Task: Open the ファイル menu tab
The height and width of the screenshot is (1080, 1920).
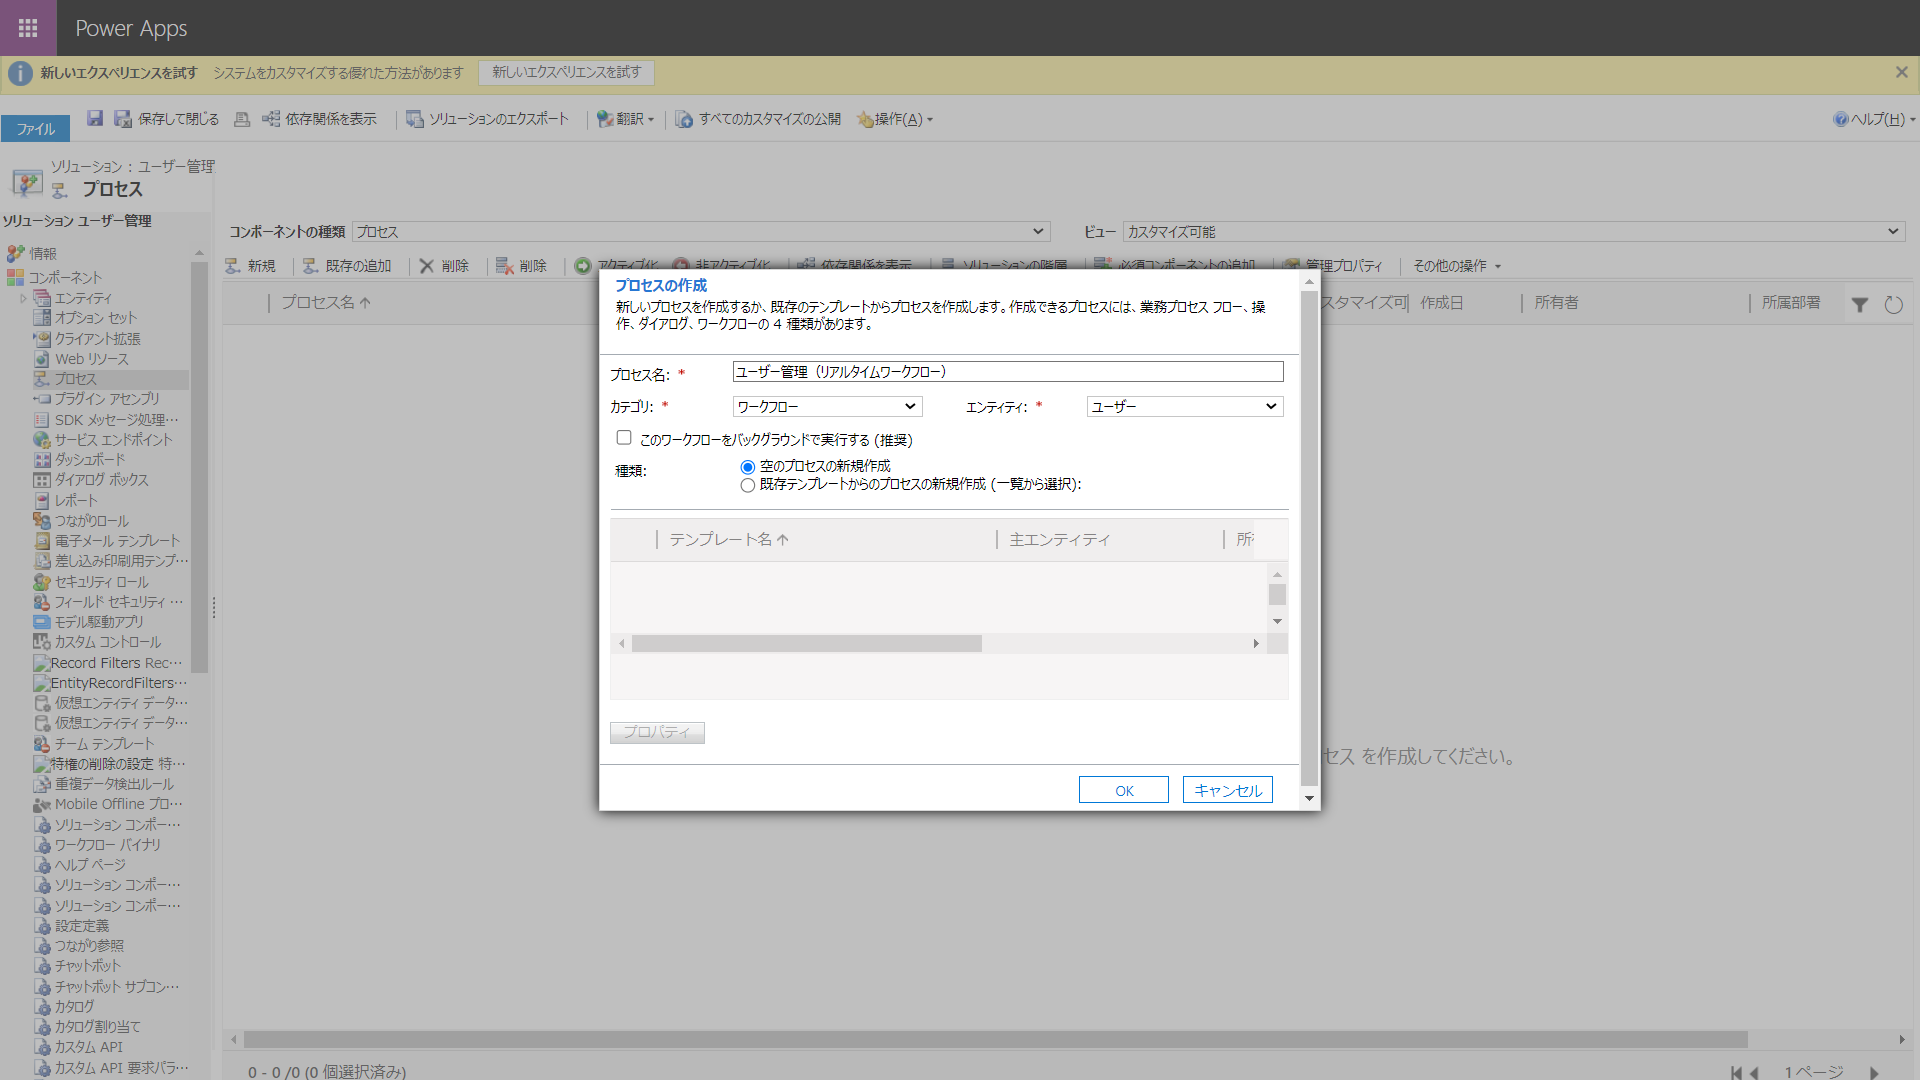Action: [x=36, y=129]
